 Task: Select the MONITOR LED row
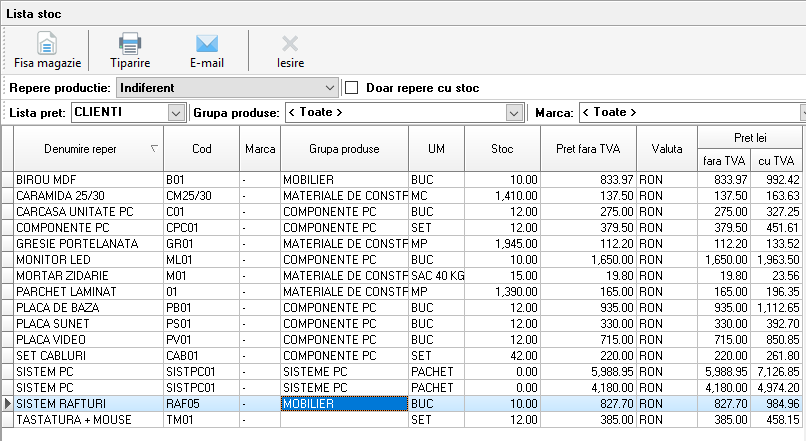pos(88,259)
